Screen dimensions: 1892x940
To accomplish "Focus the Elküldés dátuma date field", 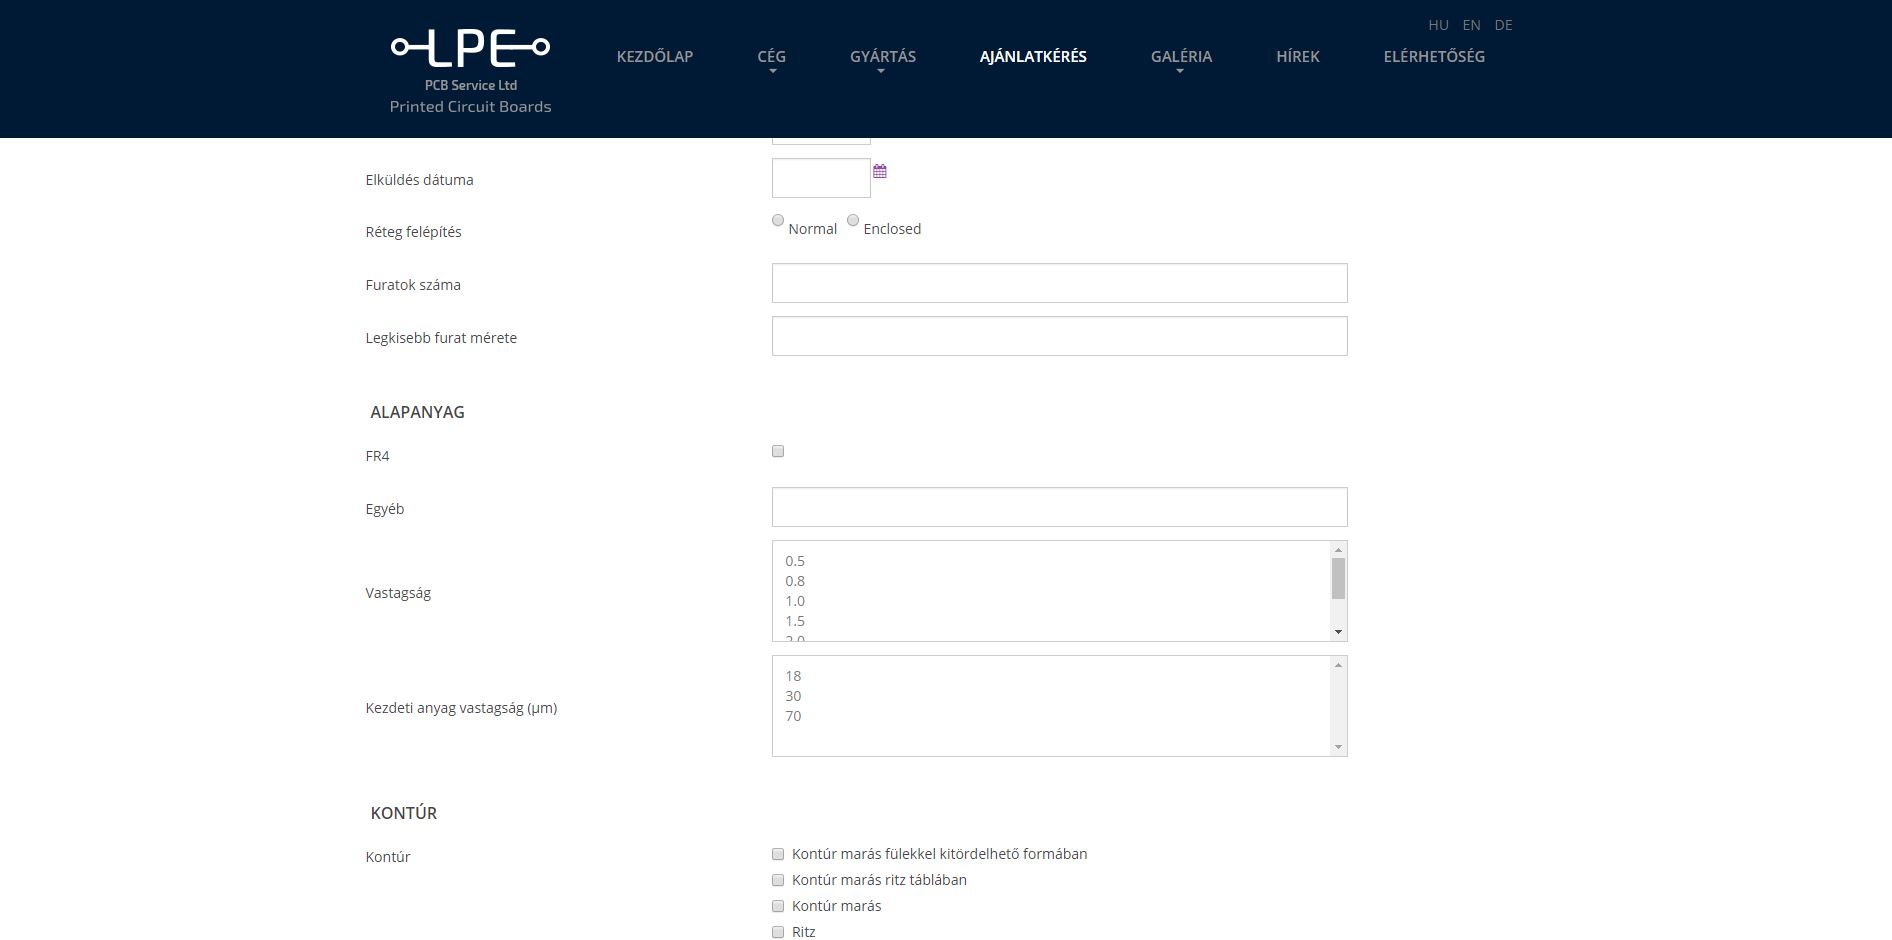I will [x=821, y=178].
